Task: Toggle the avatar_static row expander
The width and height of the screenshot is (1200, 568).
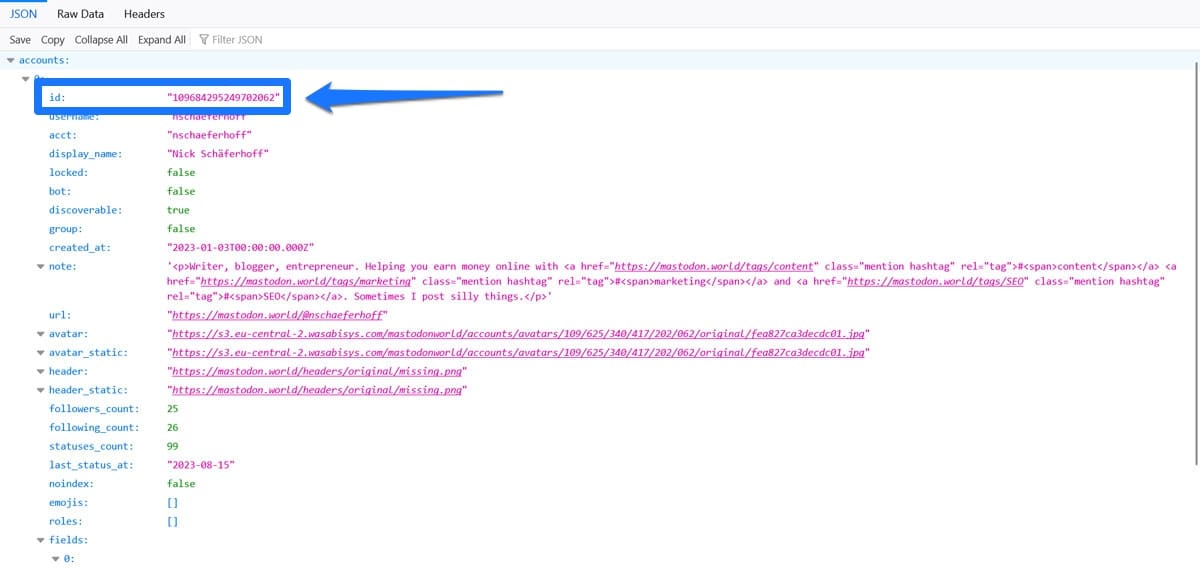Action: point(40,352)
